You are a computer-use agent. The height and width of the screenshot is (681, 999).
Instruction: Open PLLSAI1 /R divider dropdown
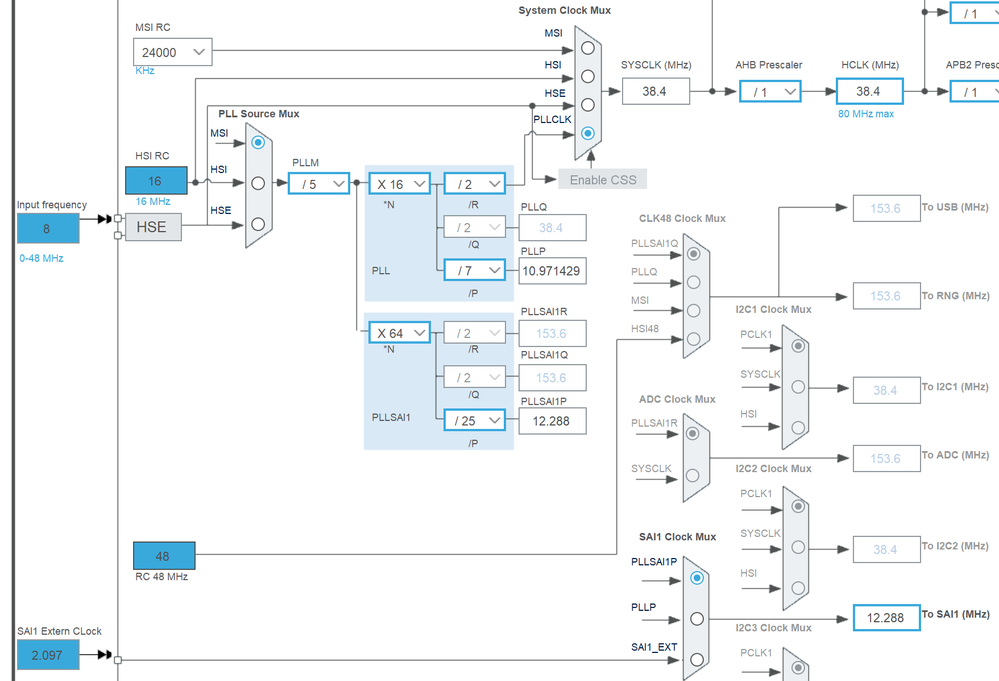[x=475, y=333]
